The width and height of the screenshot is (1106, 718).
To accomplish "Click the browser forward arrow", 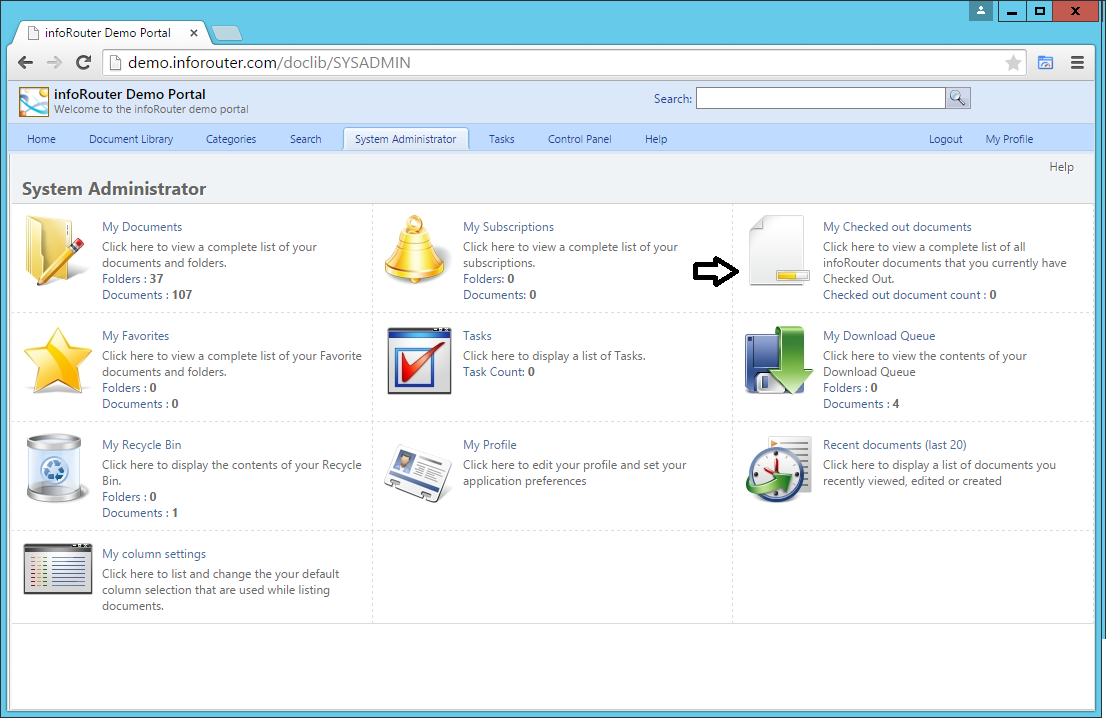I will pyautogui.click(x=54, y=63).
